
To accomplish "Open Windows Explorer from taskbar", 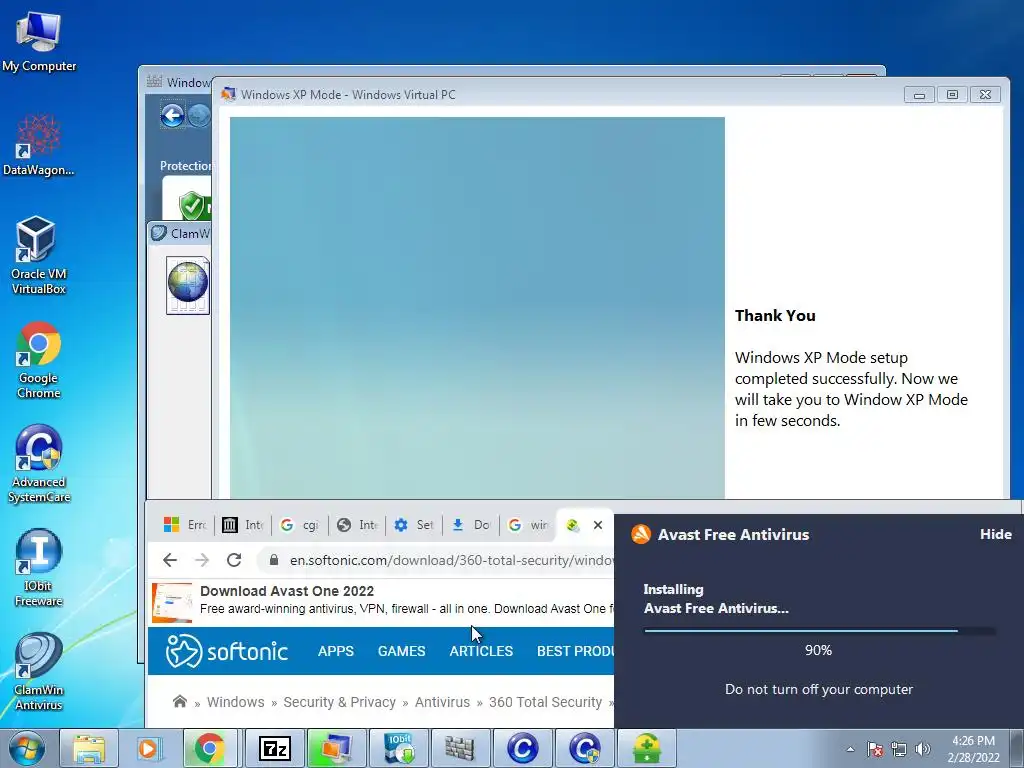I will [x=89, y=748].
